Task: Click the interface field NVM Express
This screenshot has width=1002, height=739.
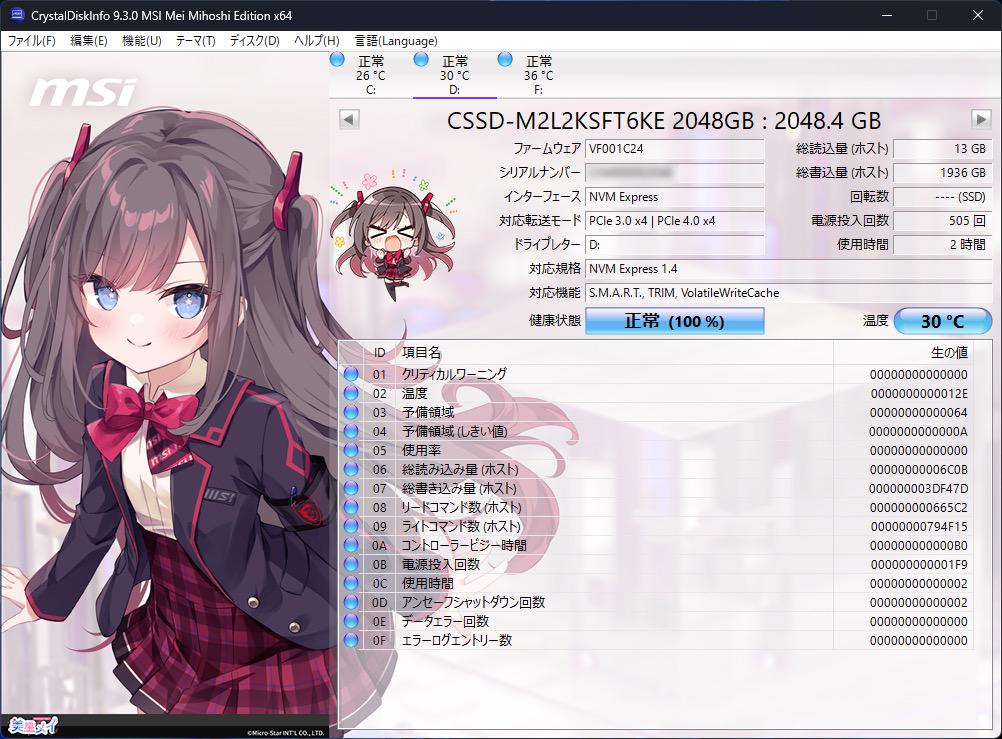Action: coord(675,197)
